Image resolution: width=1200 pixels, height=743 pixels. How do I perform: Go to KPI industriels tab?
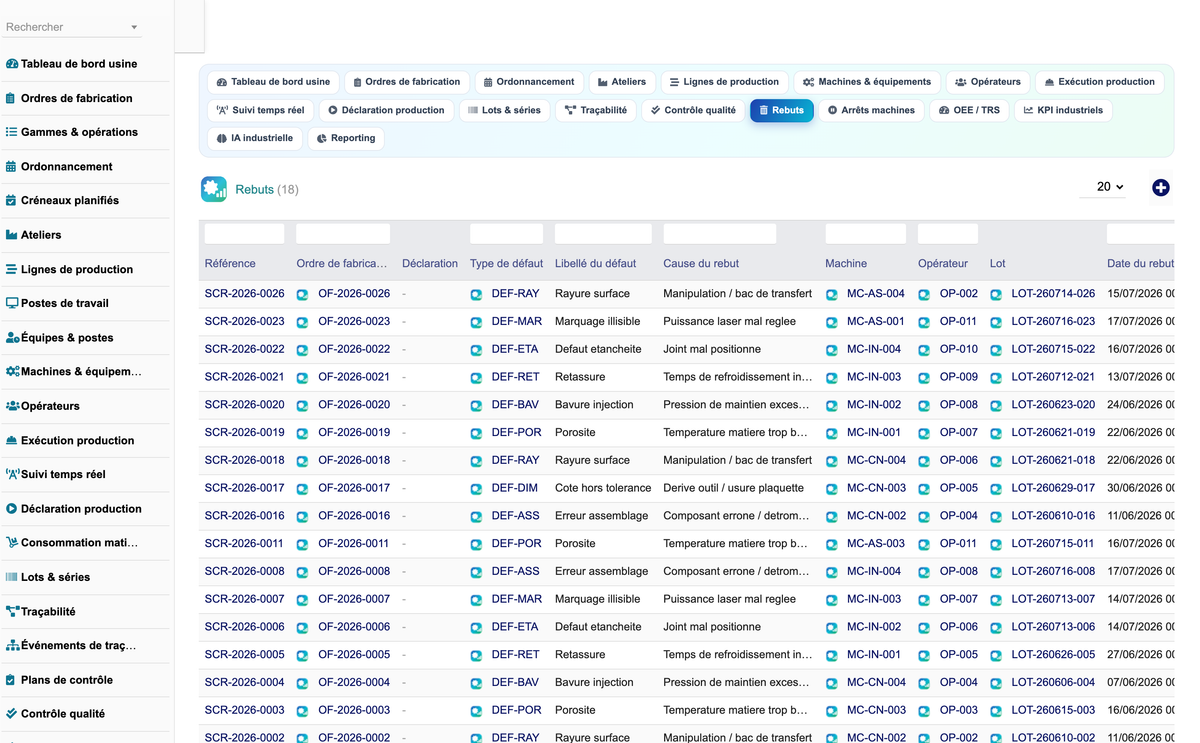[x=1063, y=110]
